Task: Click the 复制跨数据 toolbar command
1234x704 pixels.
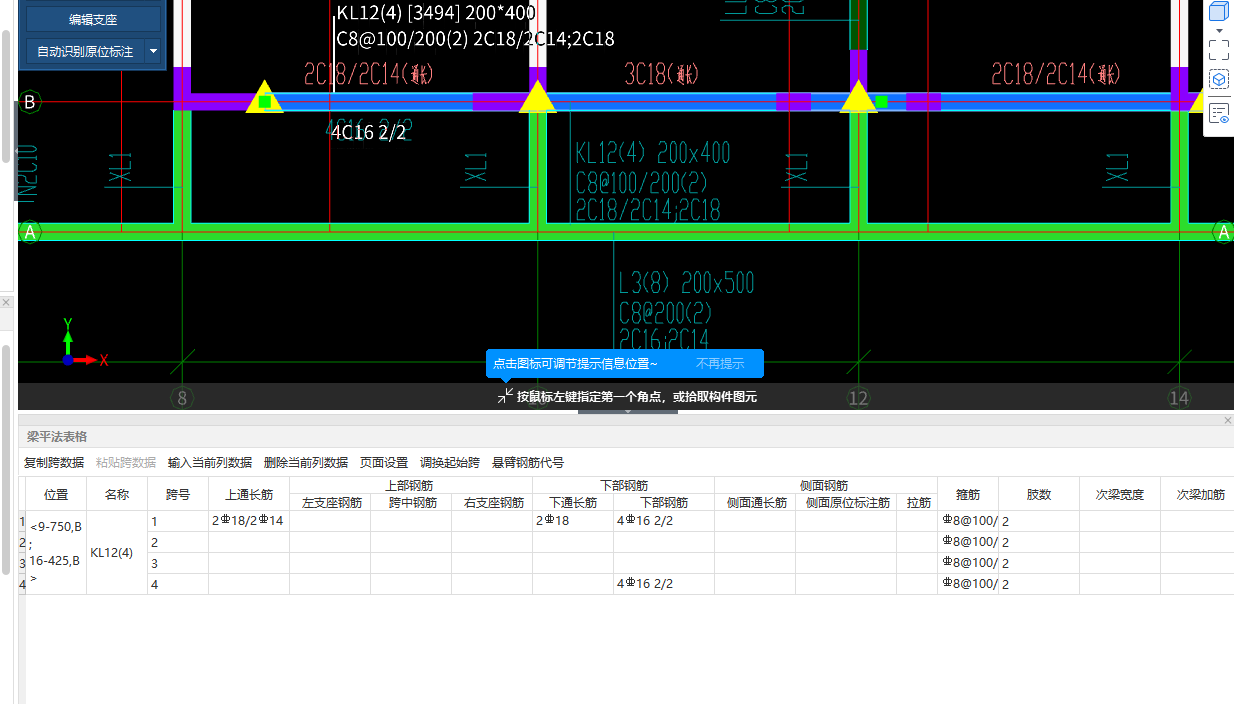Action: coord(54,462)
